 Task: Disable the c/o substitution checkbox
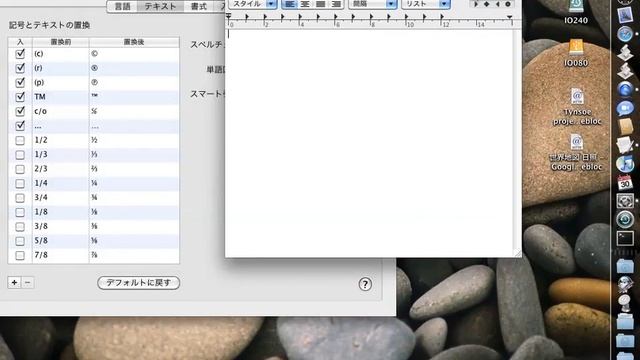click(20, 111)
